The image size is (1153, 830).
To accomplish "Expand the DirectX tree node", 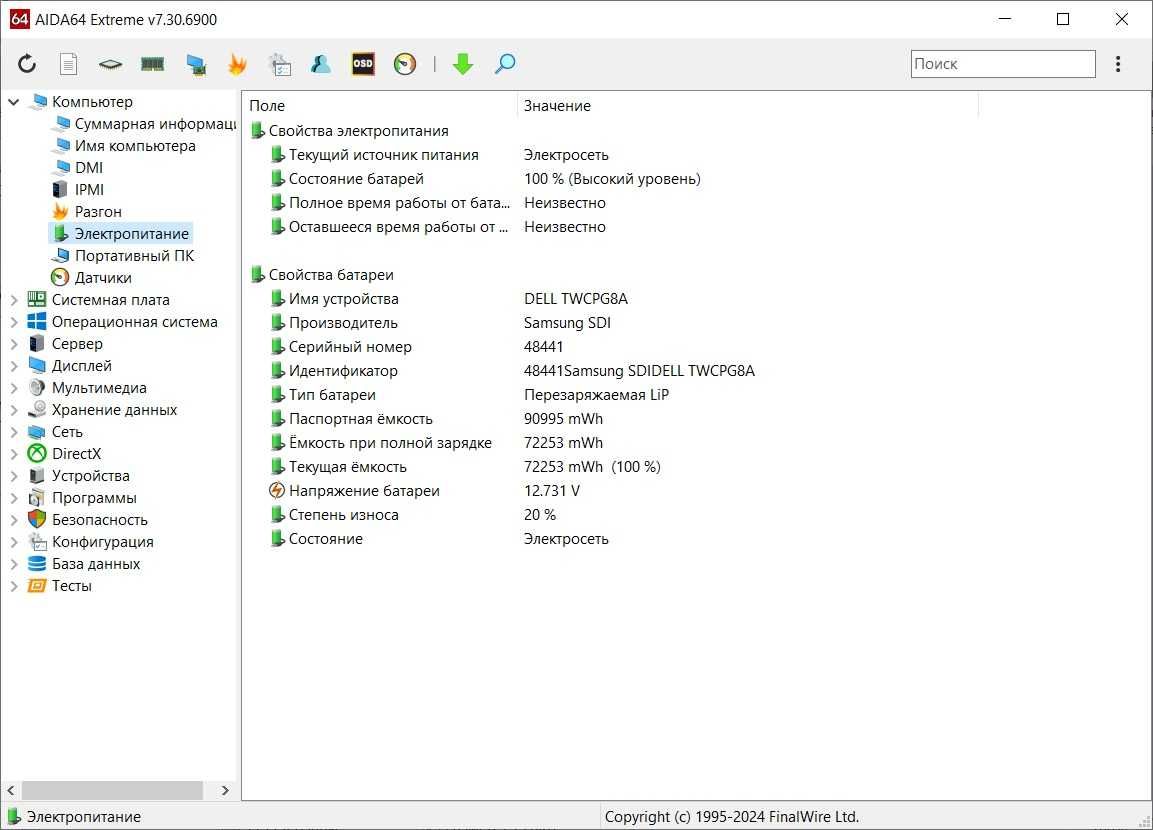I will (x=14, y=454).
